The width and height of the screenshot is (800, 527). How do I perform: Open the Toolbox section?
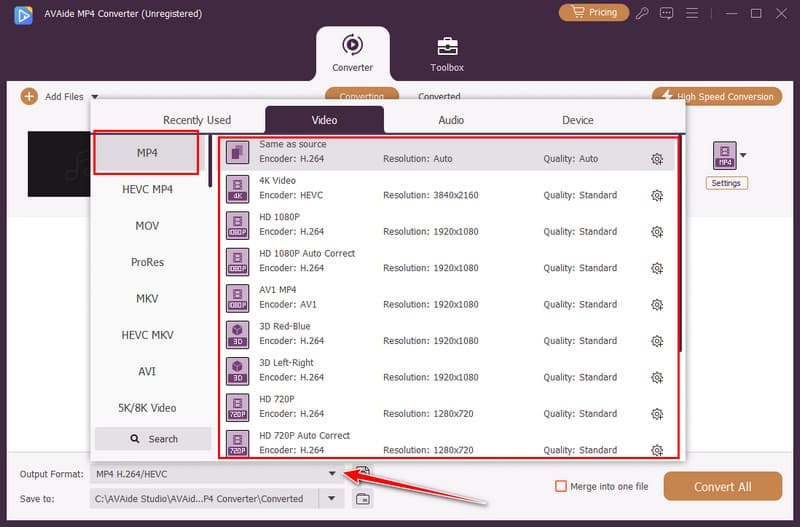tap(447, 54)
